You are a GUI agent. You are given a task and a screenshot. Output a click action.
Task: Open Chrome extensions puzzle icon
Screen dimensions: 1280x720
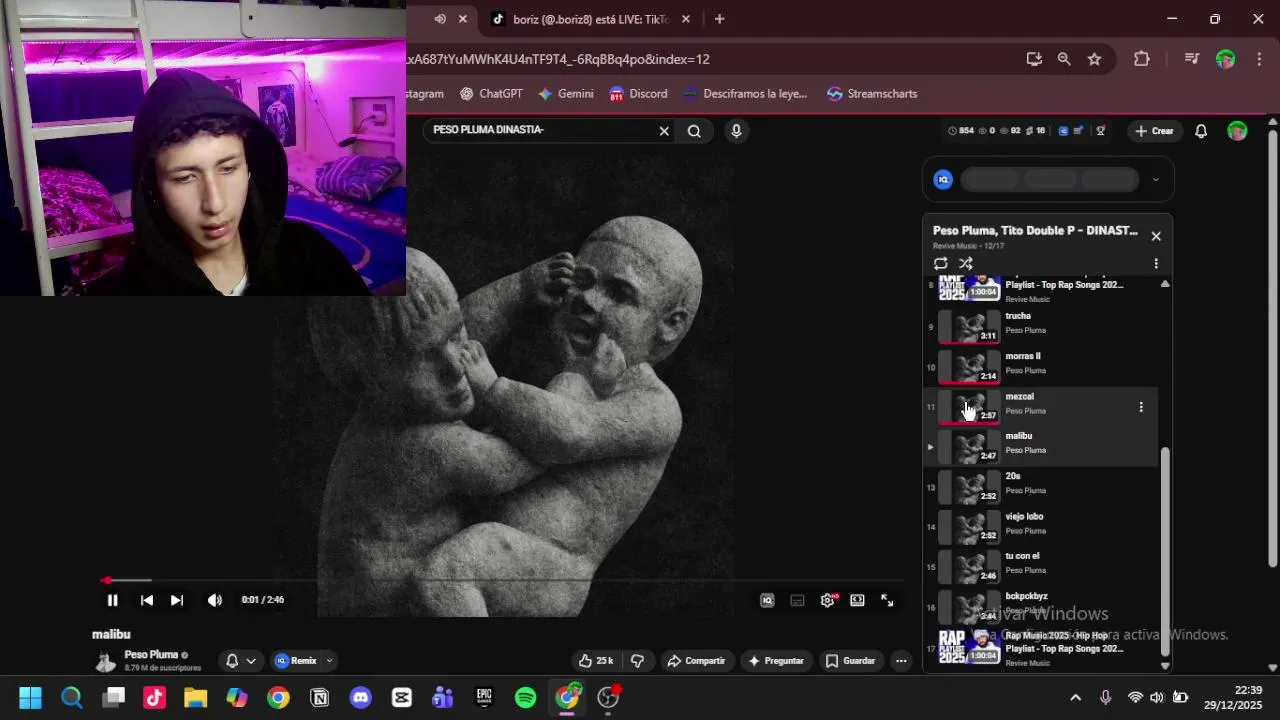(x=1141, y=59)
